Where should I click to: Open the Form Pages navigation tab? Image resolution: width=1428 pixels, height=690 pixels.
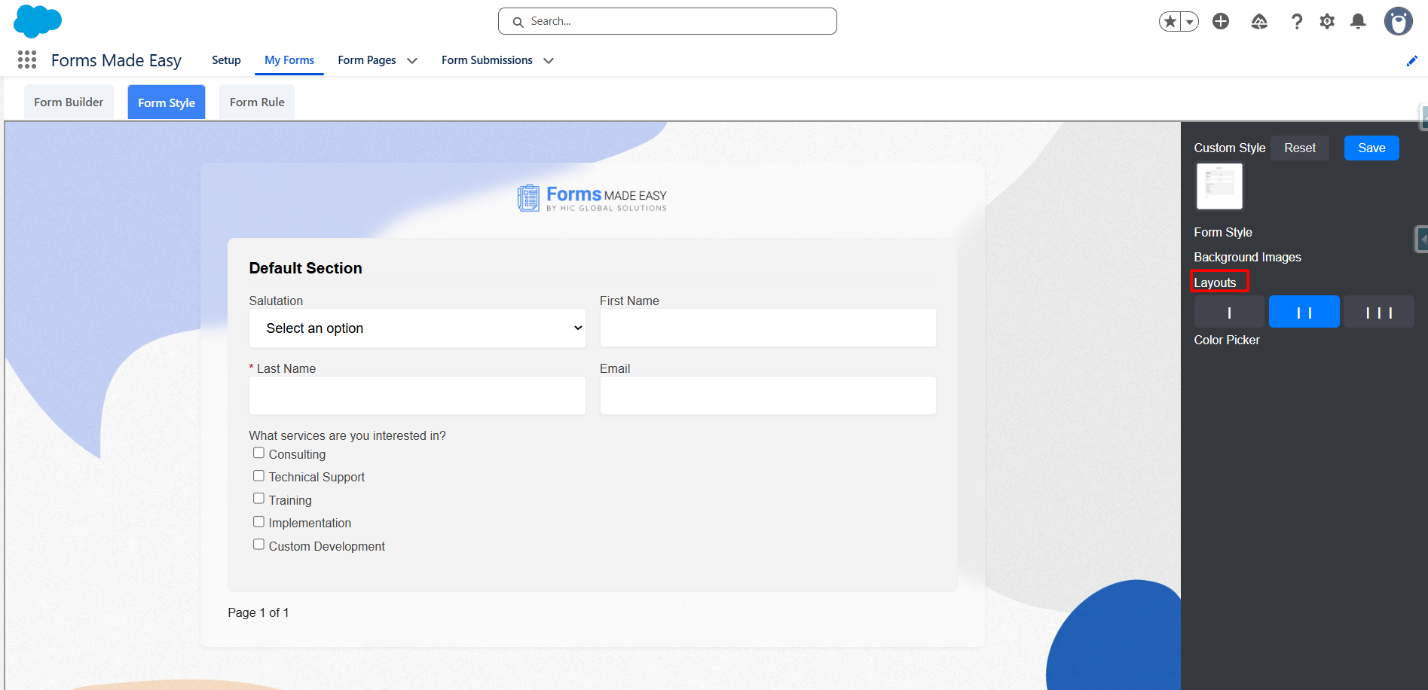[x=367, y=60]
